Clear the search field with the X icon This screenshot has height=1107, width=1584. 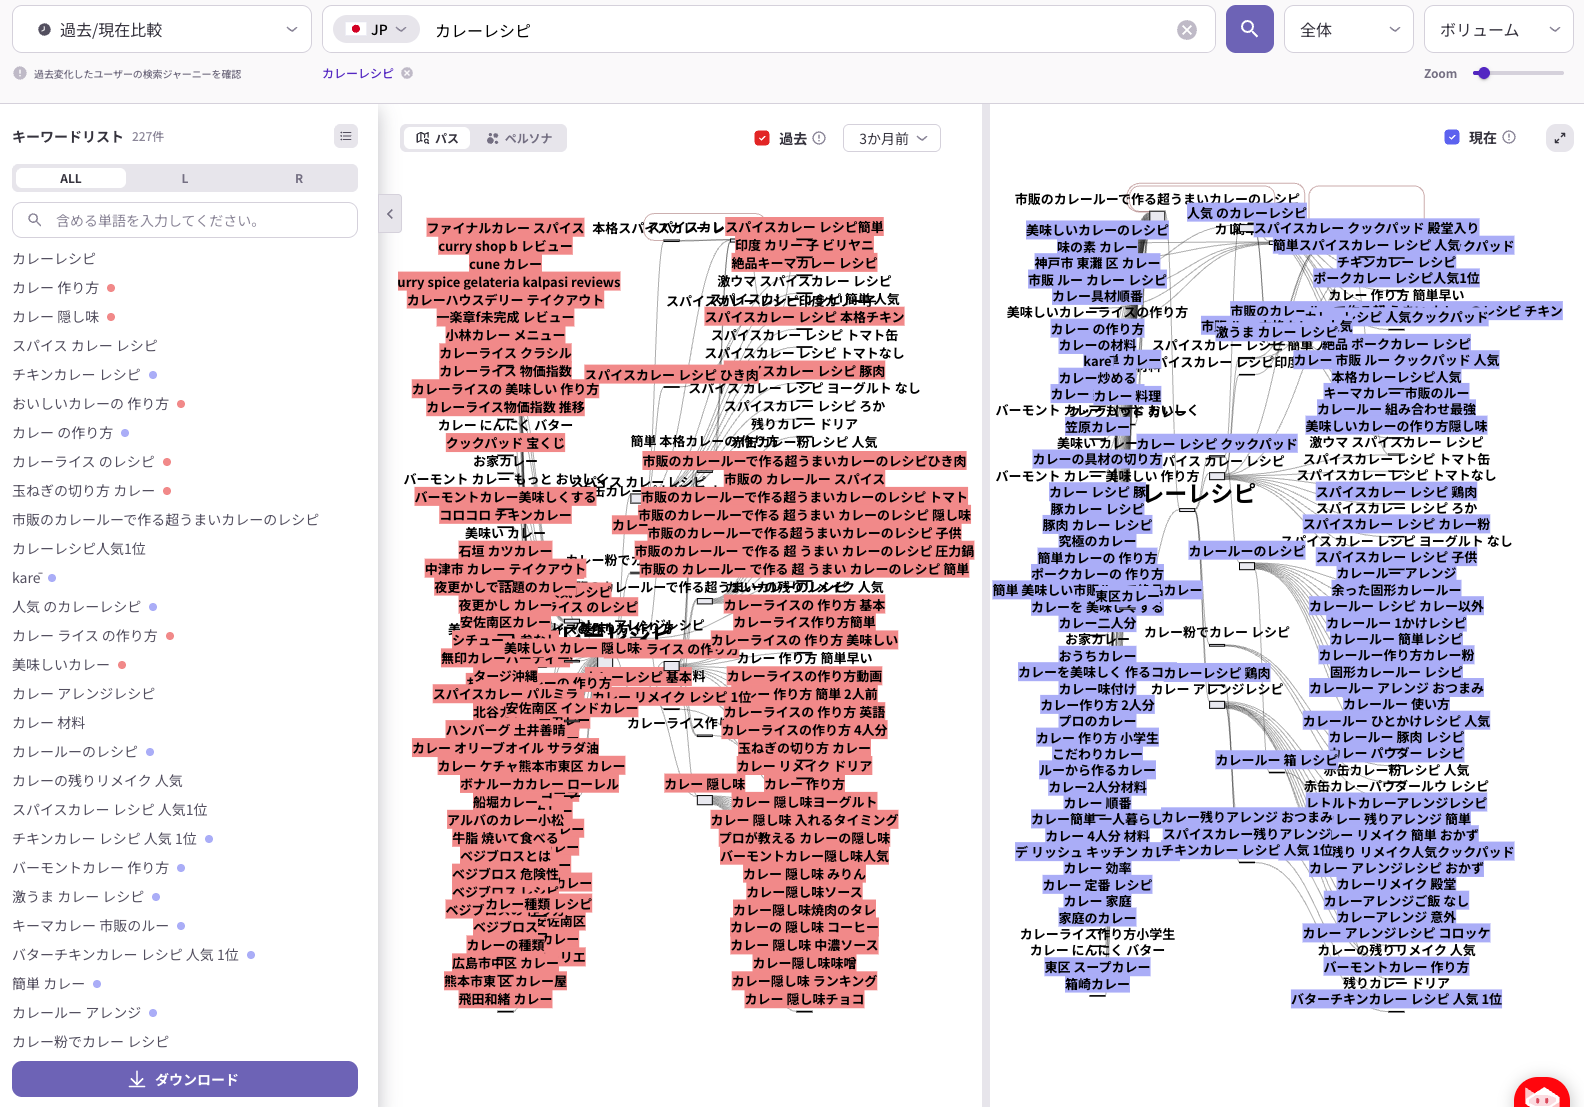[1187, 30]
